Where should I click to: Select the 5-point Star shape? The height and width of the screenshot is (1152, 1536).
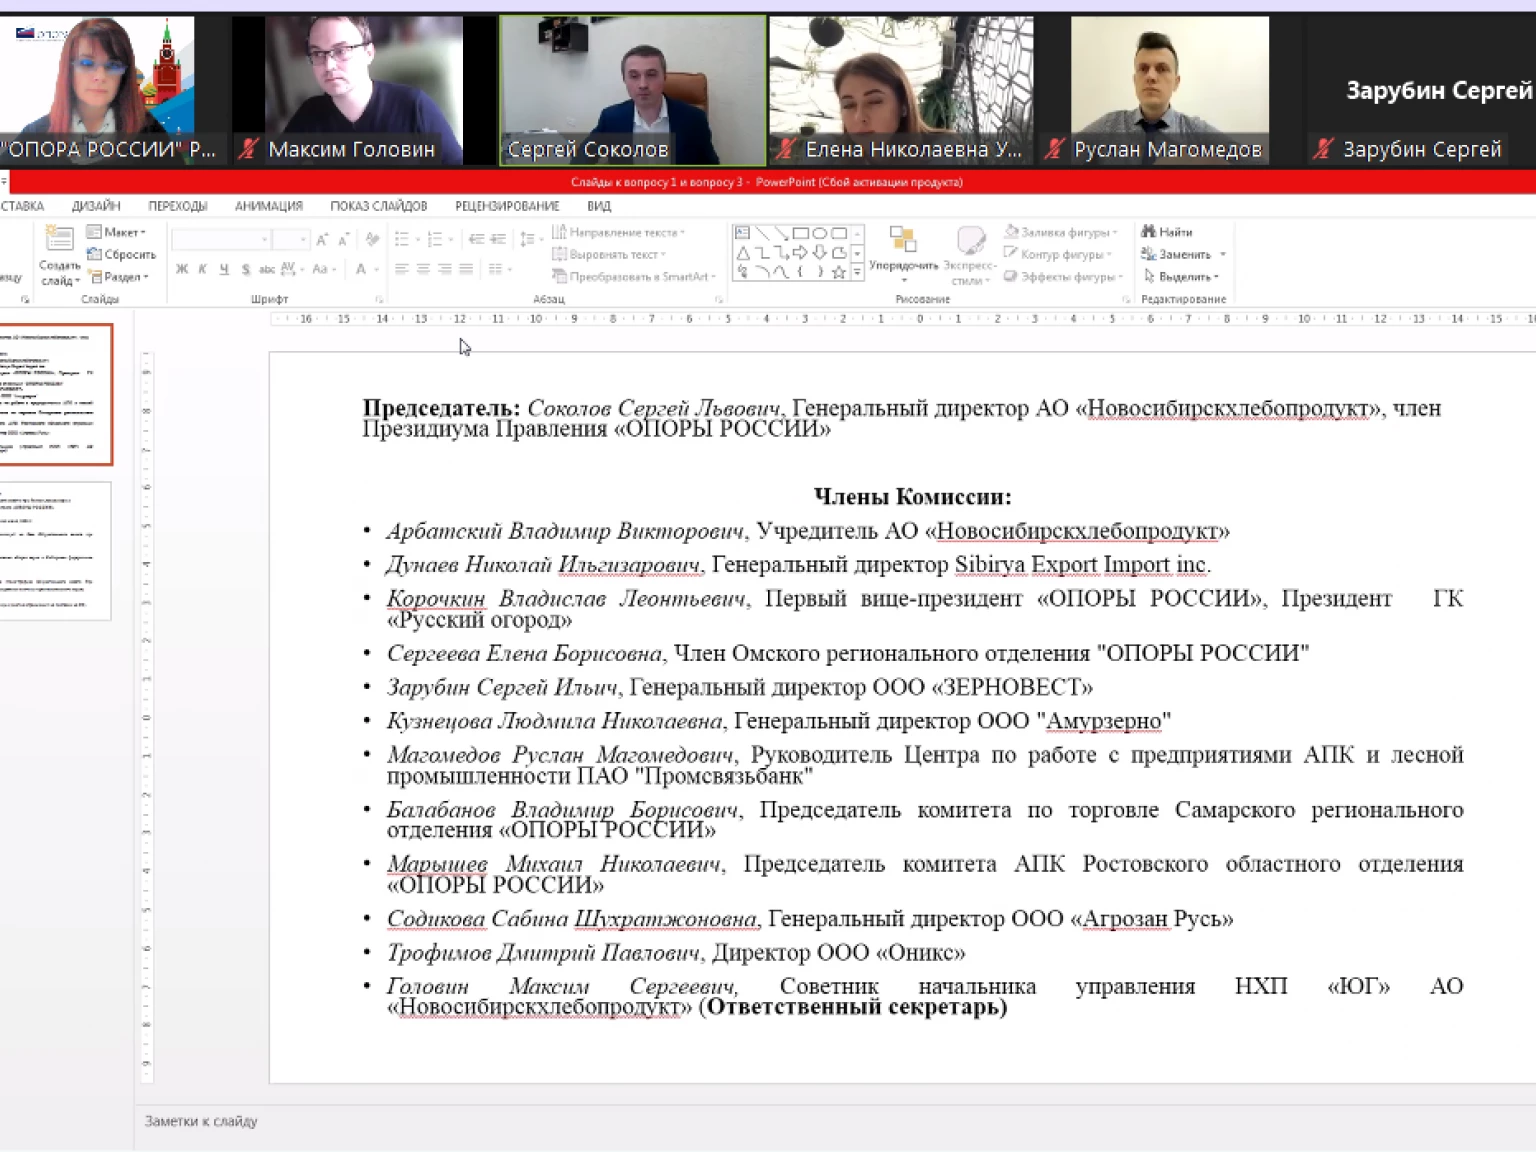[839, 272]
